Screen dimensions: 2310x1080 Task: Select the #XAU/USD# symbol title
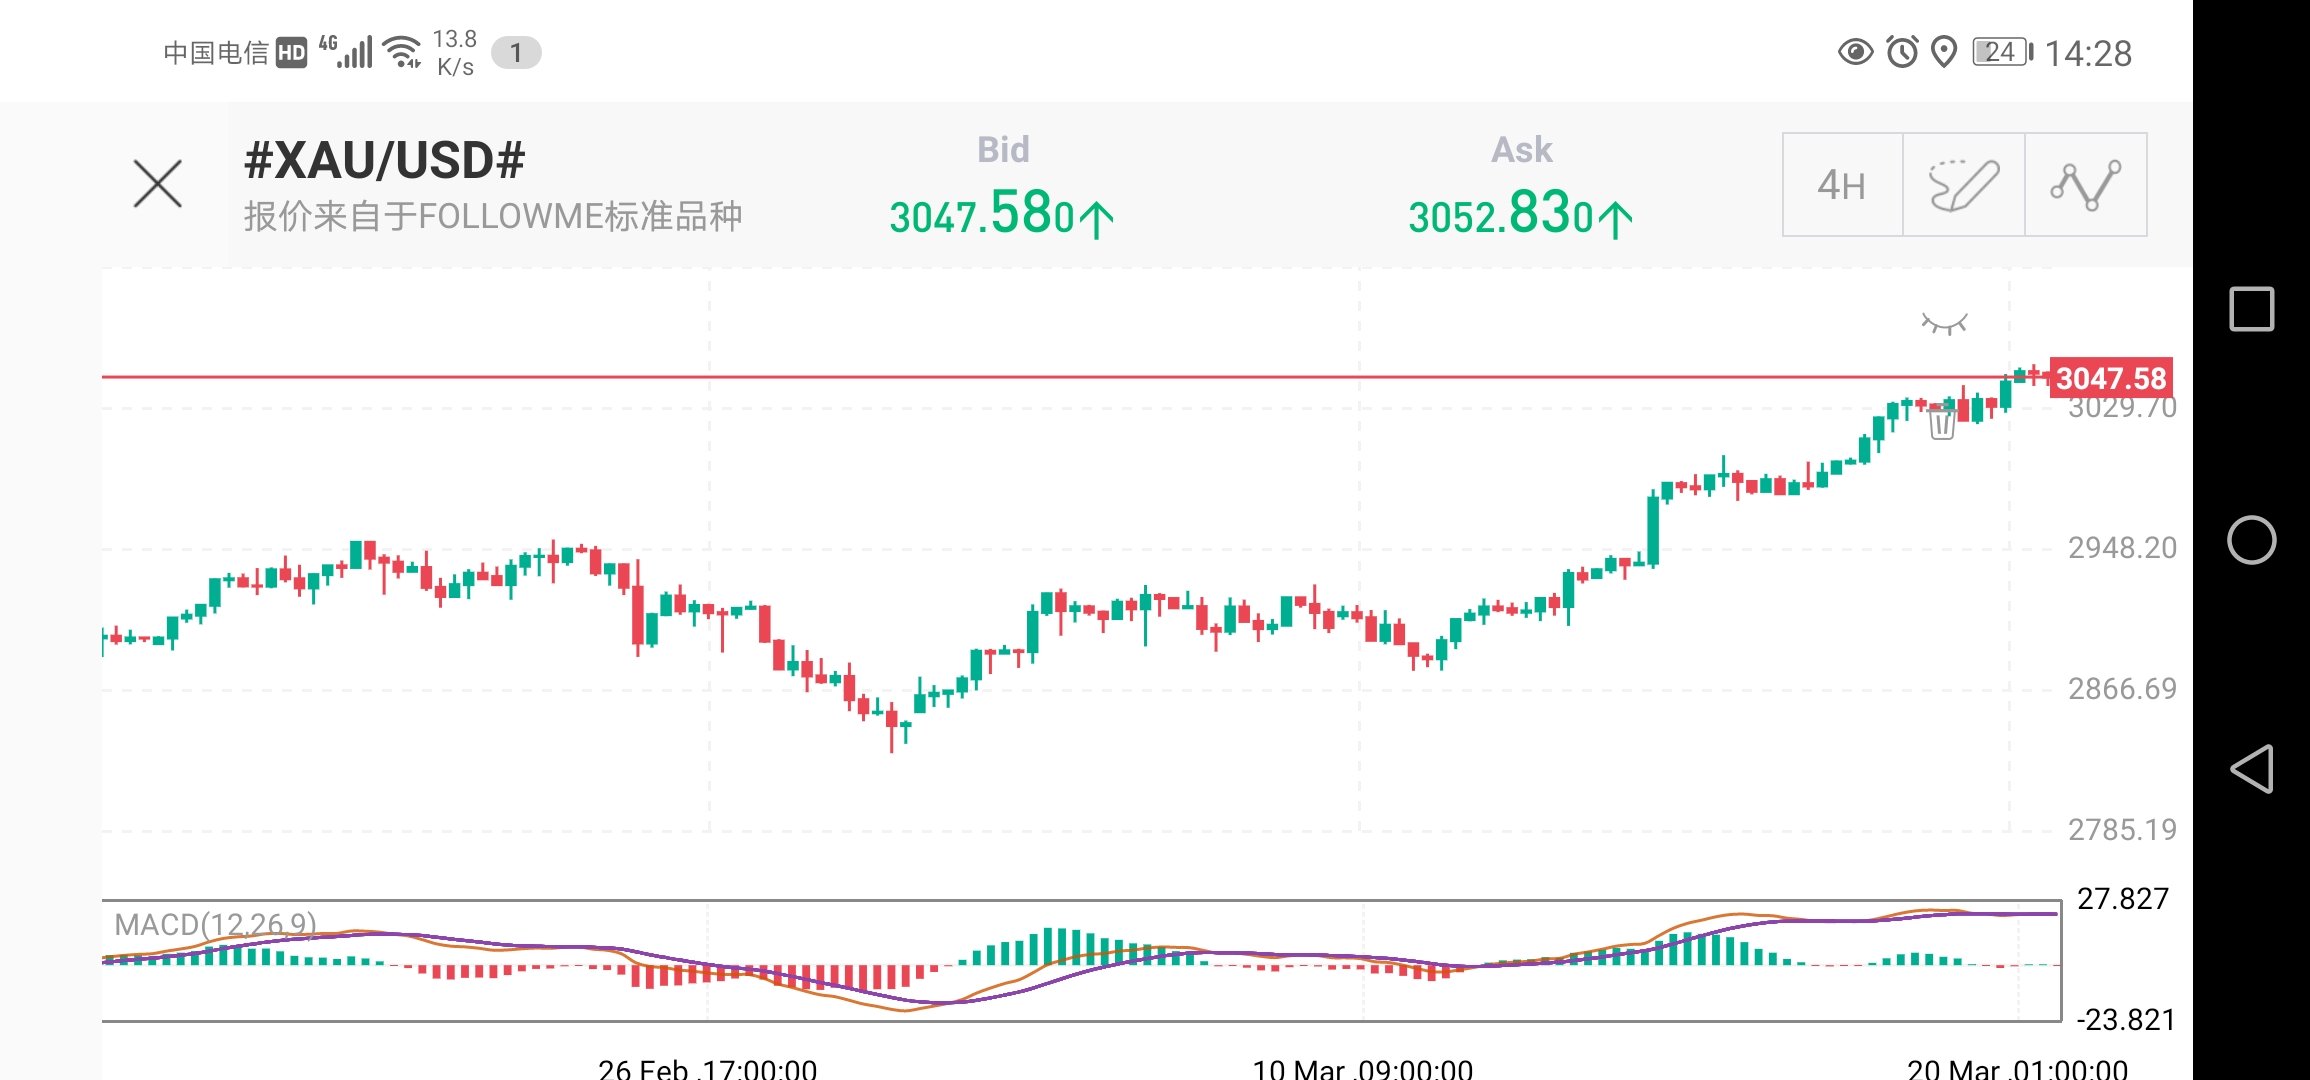point(385,160)
